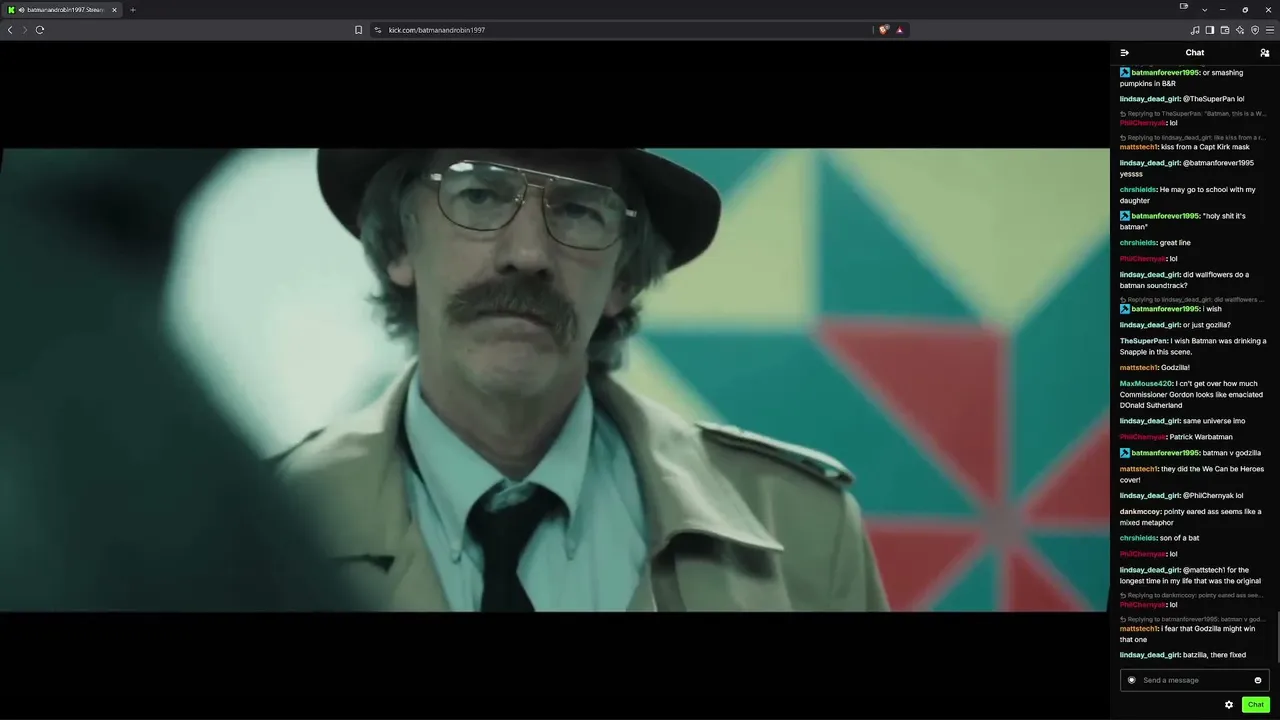This screenshot has width=1280, height=720.
Task: Focus the Send a message field
Action: click(1195, 680)
